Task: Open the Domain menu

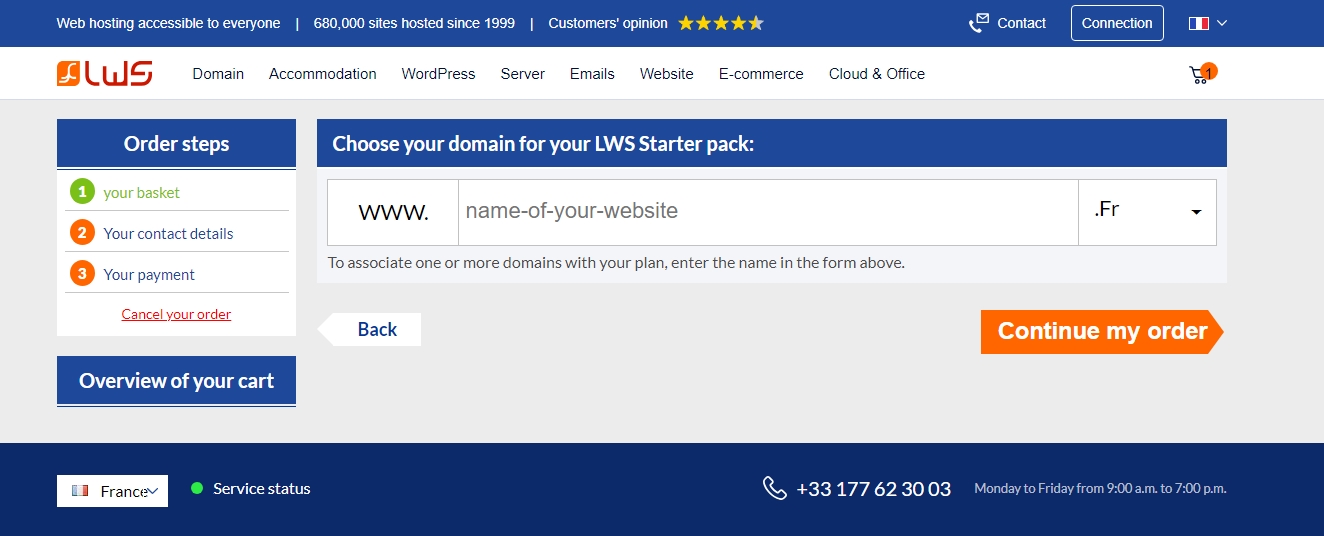Action: point(218,74)
